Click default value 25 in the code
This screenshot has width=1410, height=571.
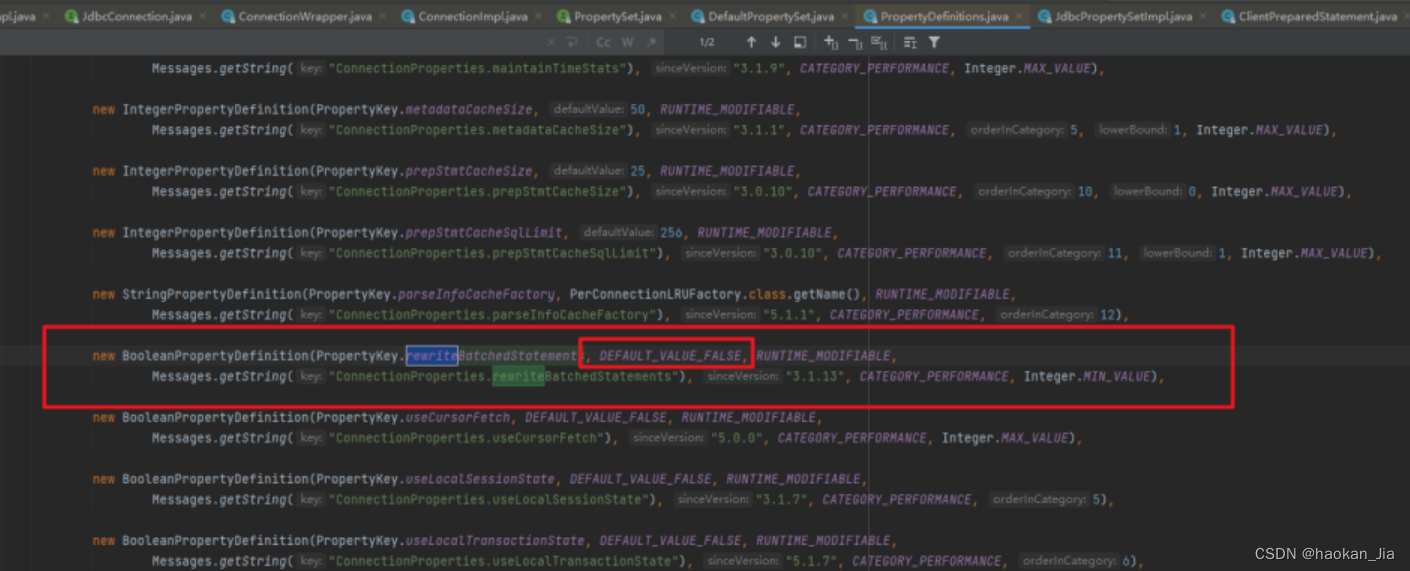[x=638, y=171]
